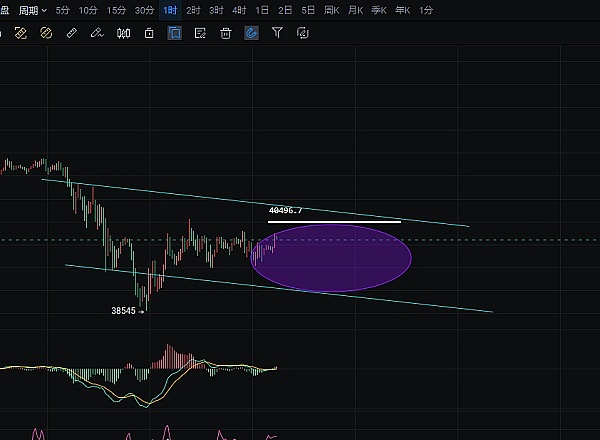Switch to the 4时 timeframe

click(239, 10)
